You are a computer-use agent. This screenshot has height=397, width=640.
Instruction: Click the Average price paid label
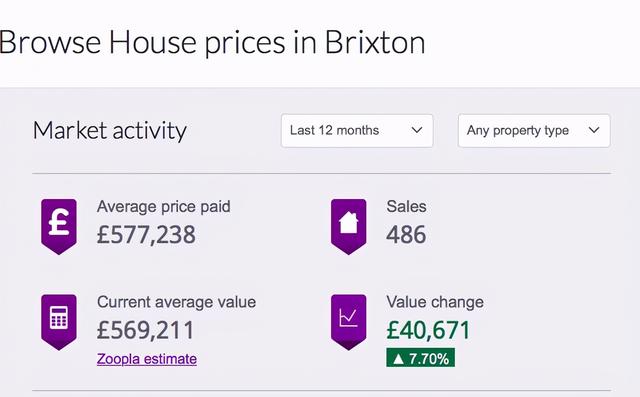(x=163, y=207)
